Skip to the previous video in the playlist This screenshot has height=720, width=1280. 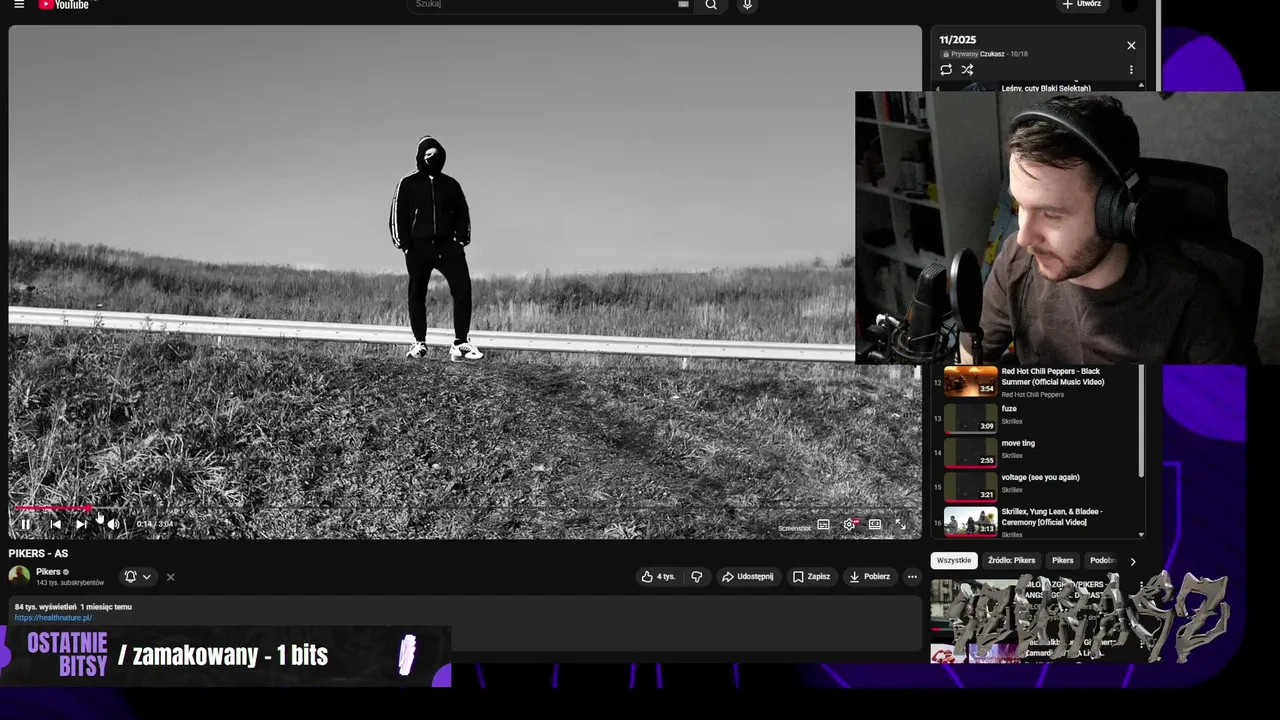point(55,524)
